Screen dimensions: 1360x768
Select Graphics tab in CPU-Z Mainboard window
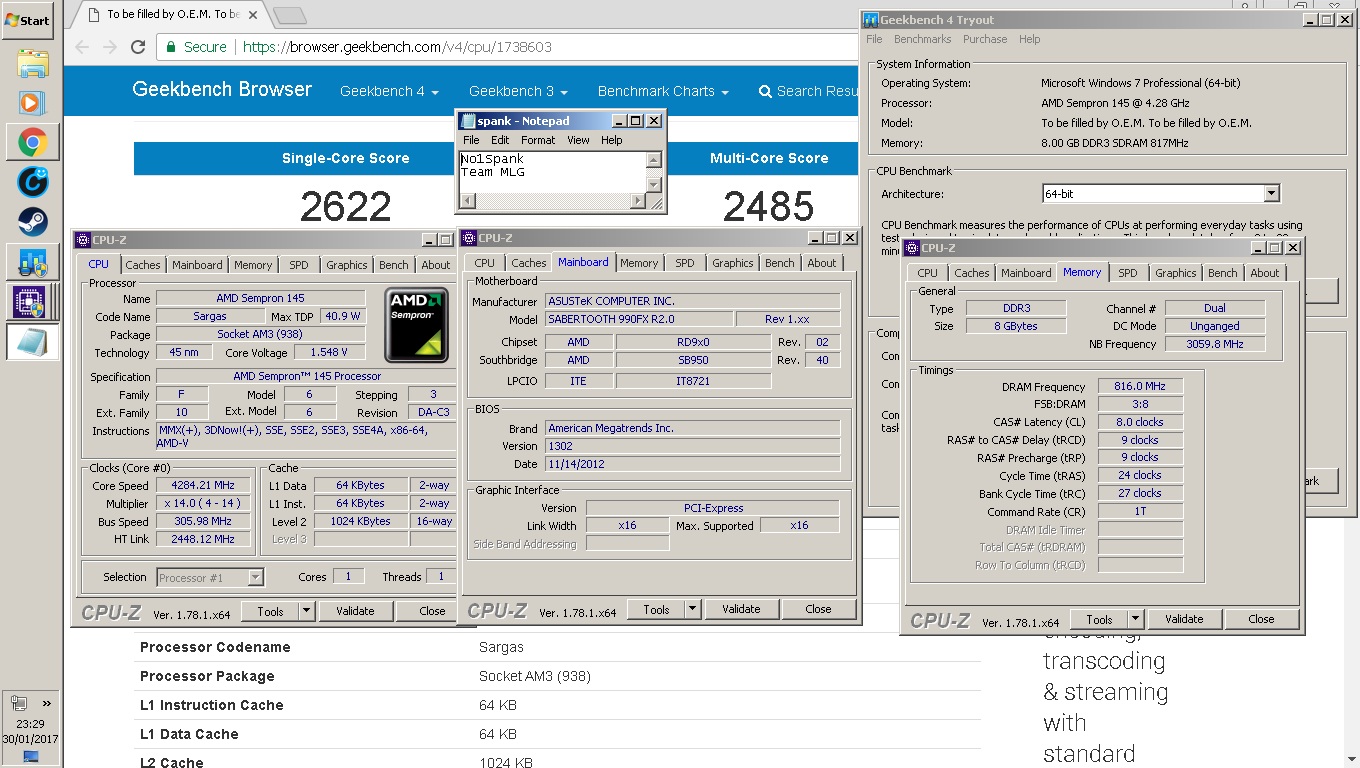coord(733,263)
